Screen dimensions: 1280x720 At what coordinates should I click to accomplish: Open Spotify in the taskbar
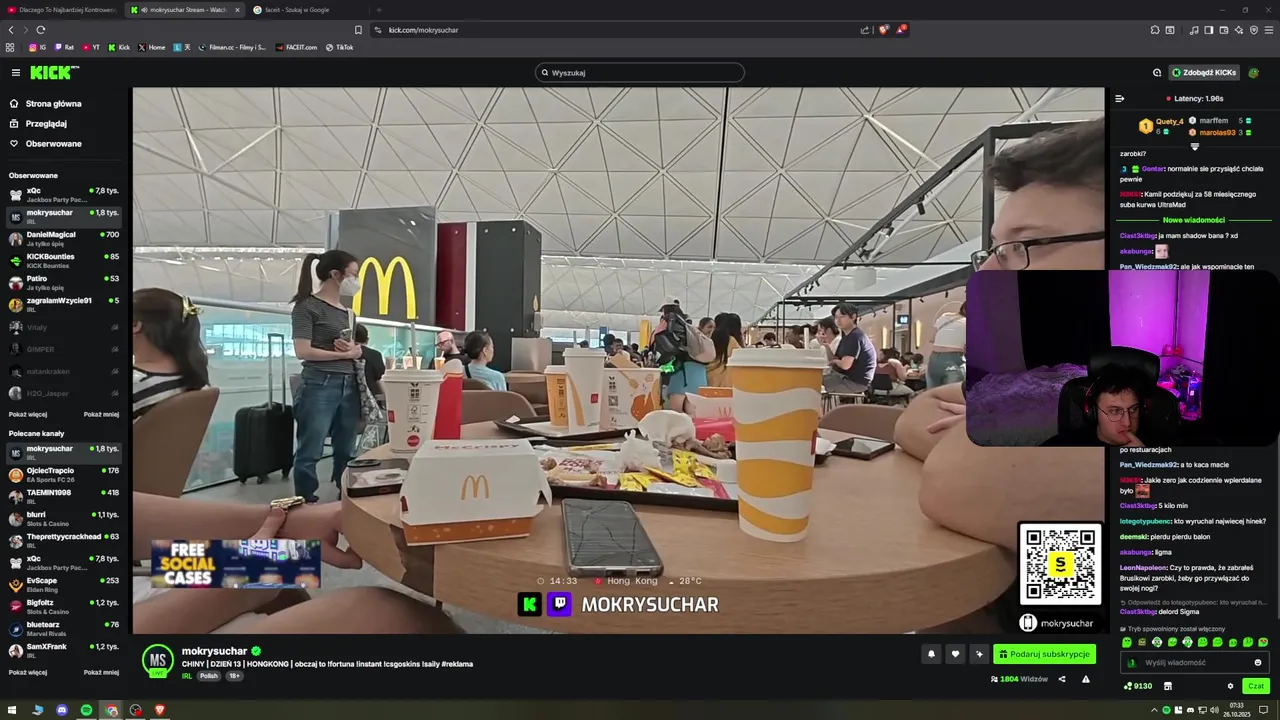(x=86, y=710)
